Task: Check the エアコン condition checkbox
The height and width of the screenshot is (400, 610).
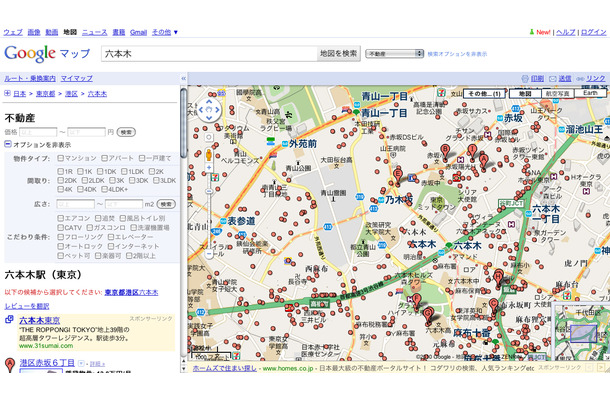Action: pos(60,218)
